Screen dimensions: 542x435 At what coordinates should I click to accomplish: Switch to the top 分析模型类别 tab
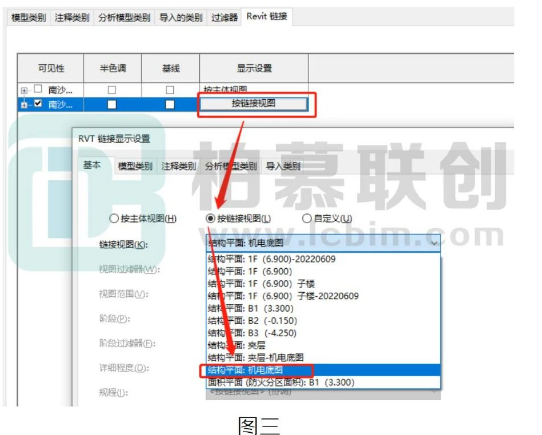[x=124, y=17]
